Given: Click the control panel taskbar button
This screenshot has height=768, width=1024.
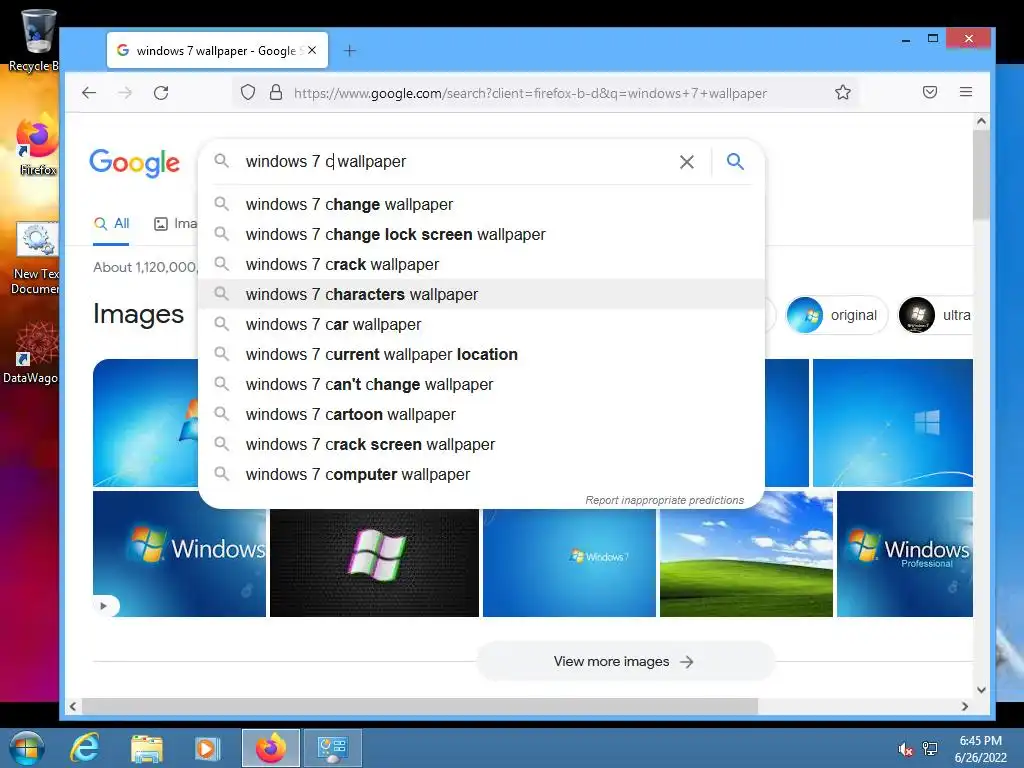Looking at the screenshot, I should (x=332, y=748).
